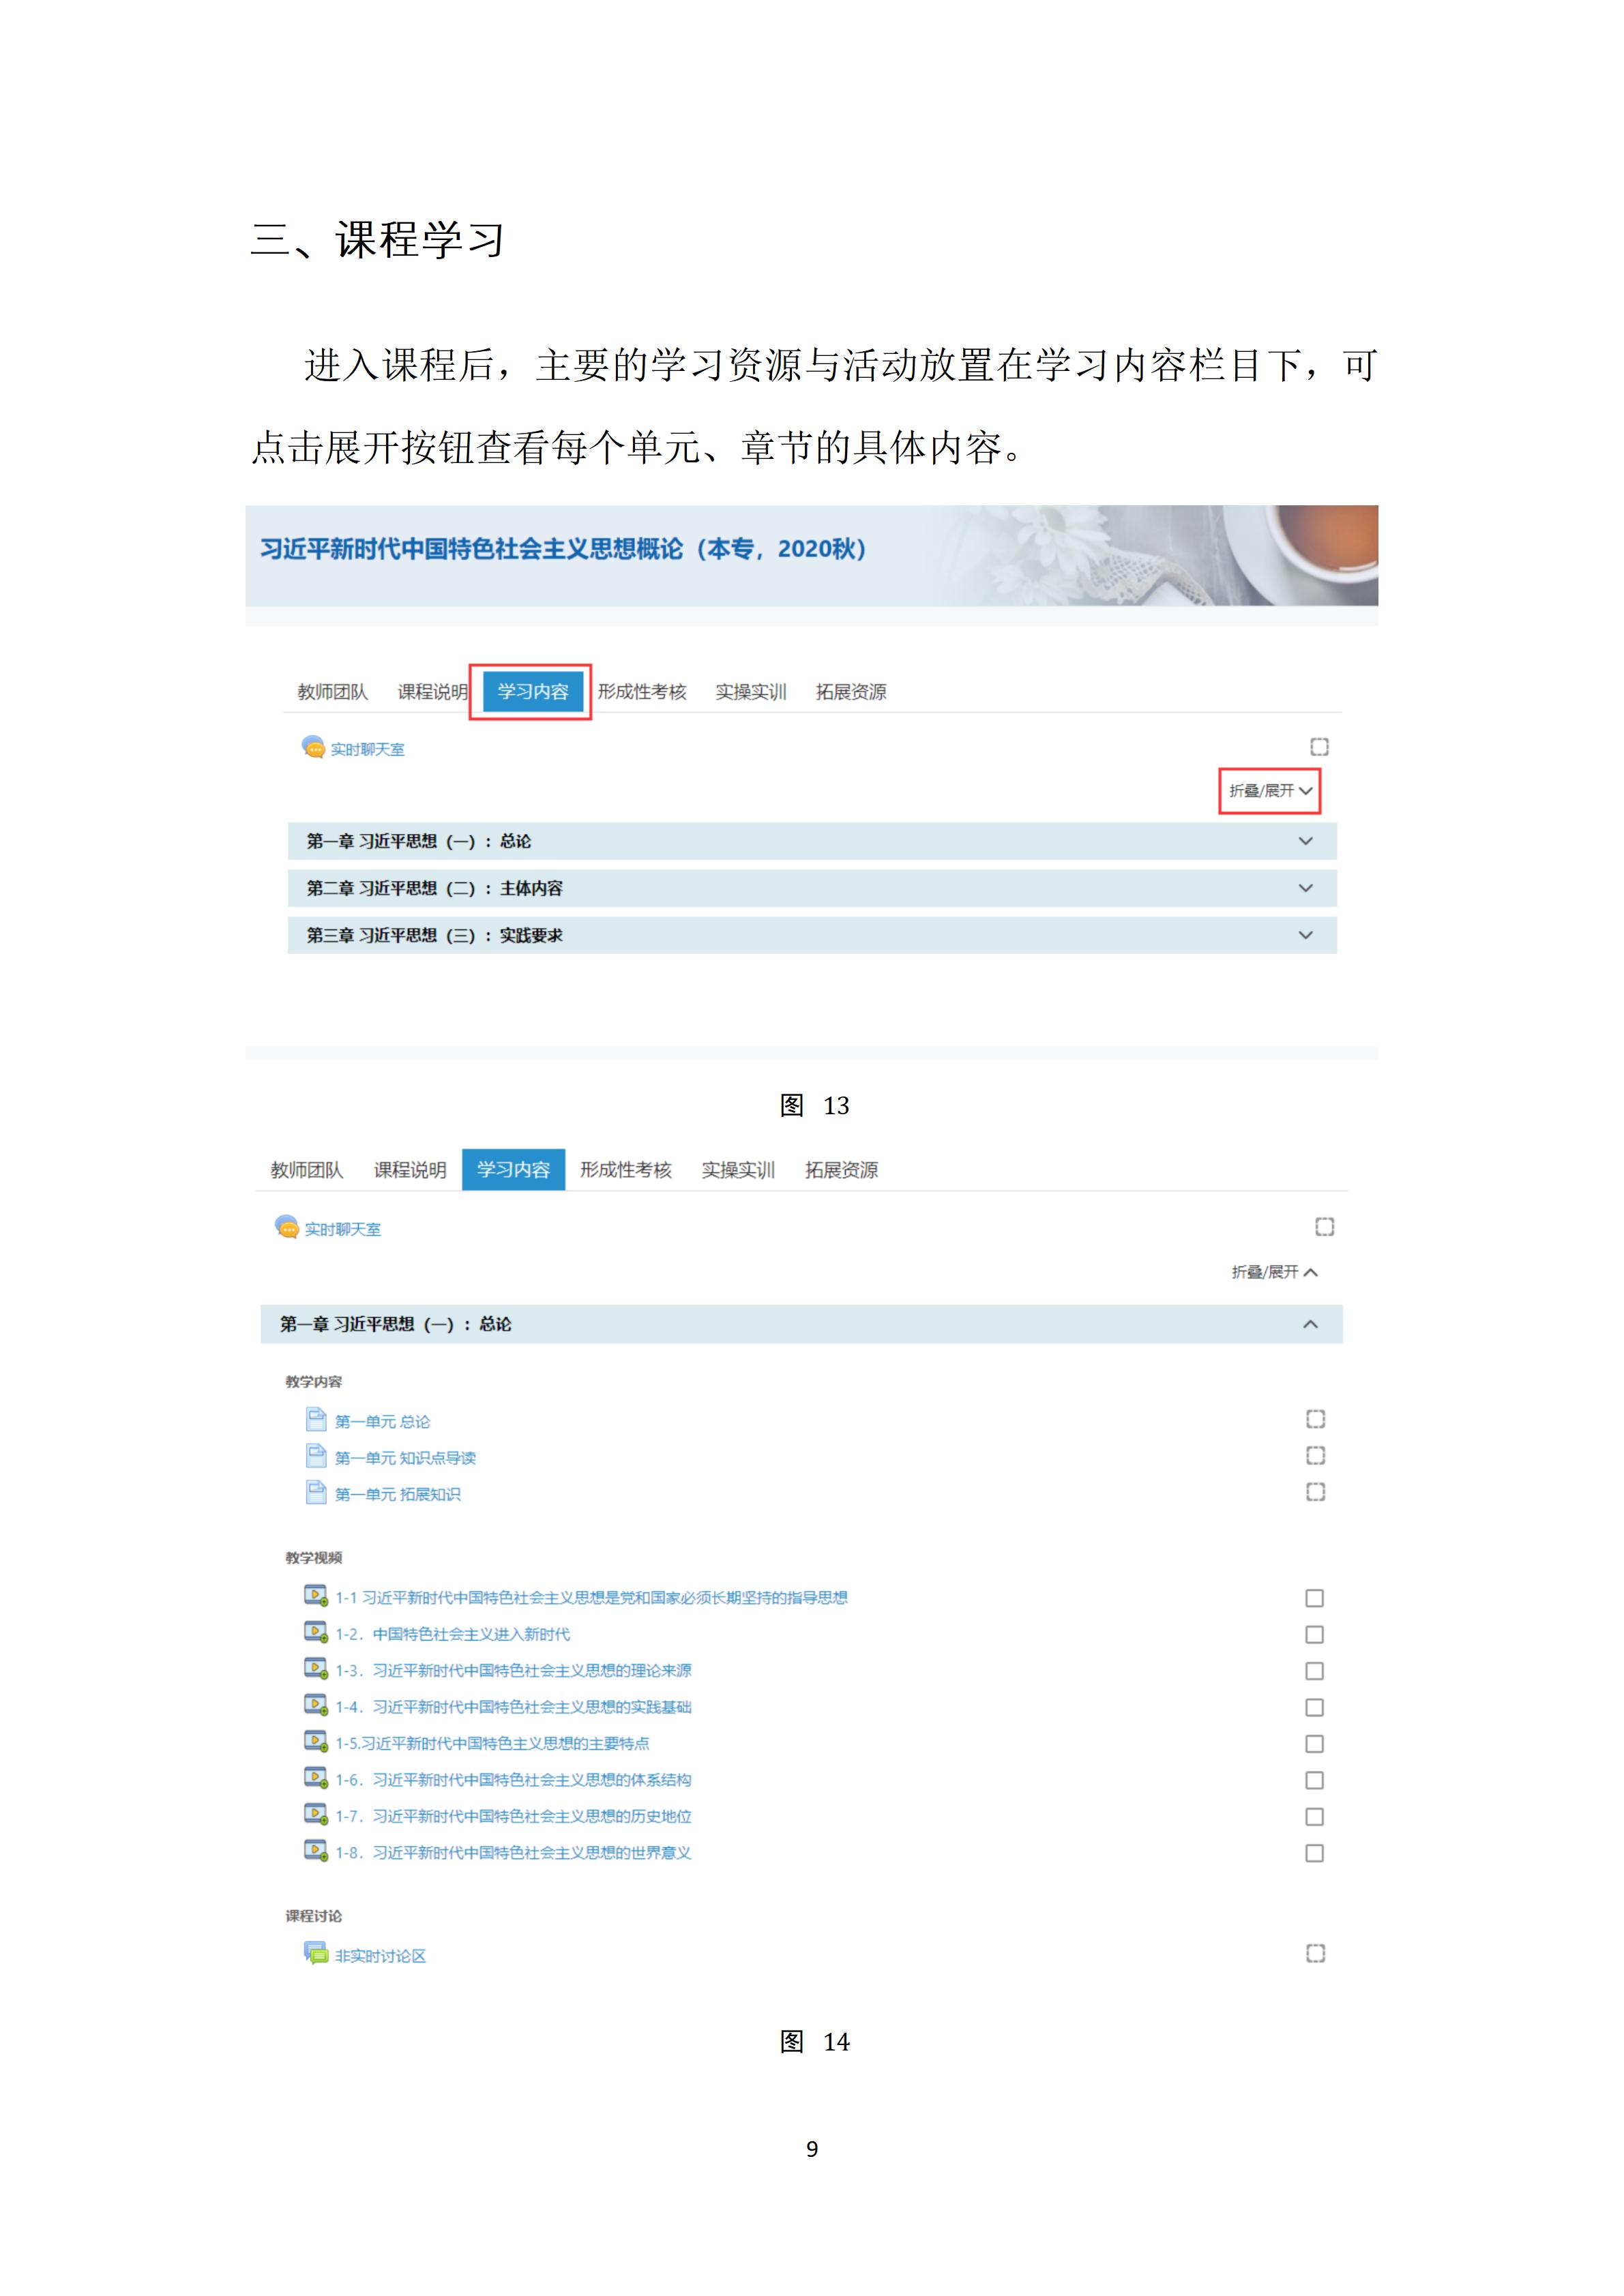Viewport: 1624px width, 2296px height.
Task: Select 教师团队 tab in figure 14
Action: (307, 1170)
